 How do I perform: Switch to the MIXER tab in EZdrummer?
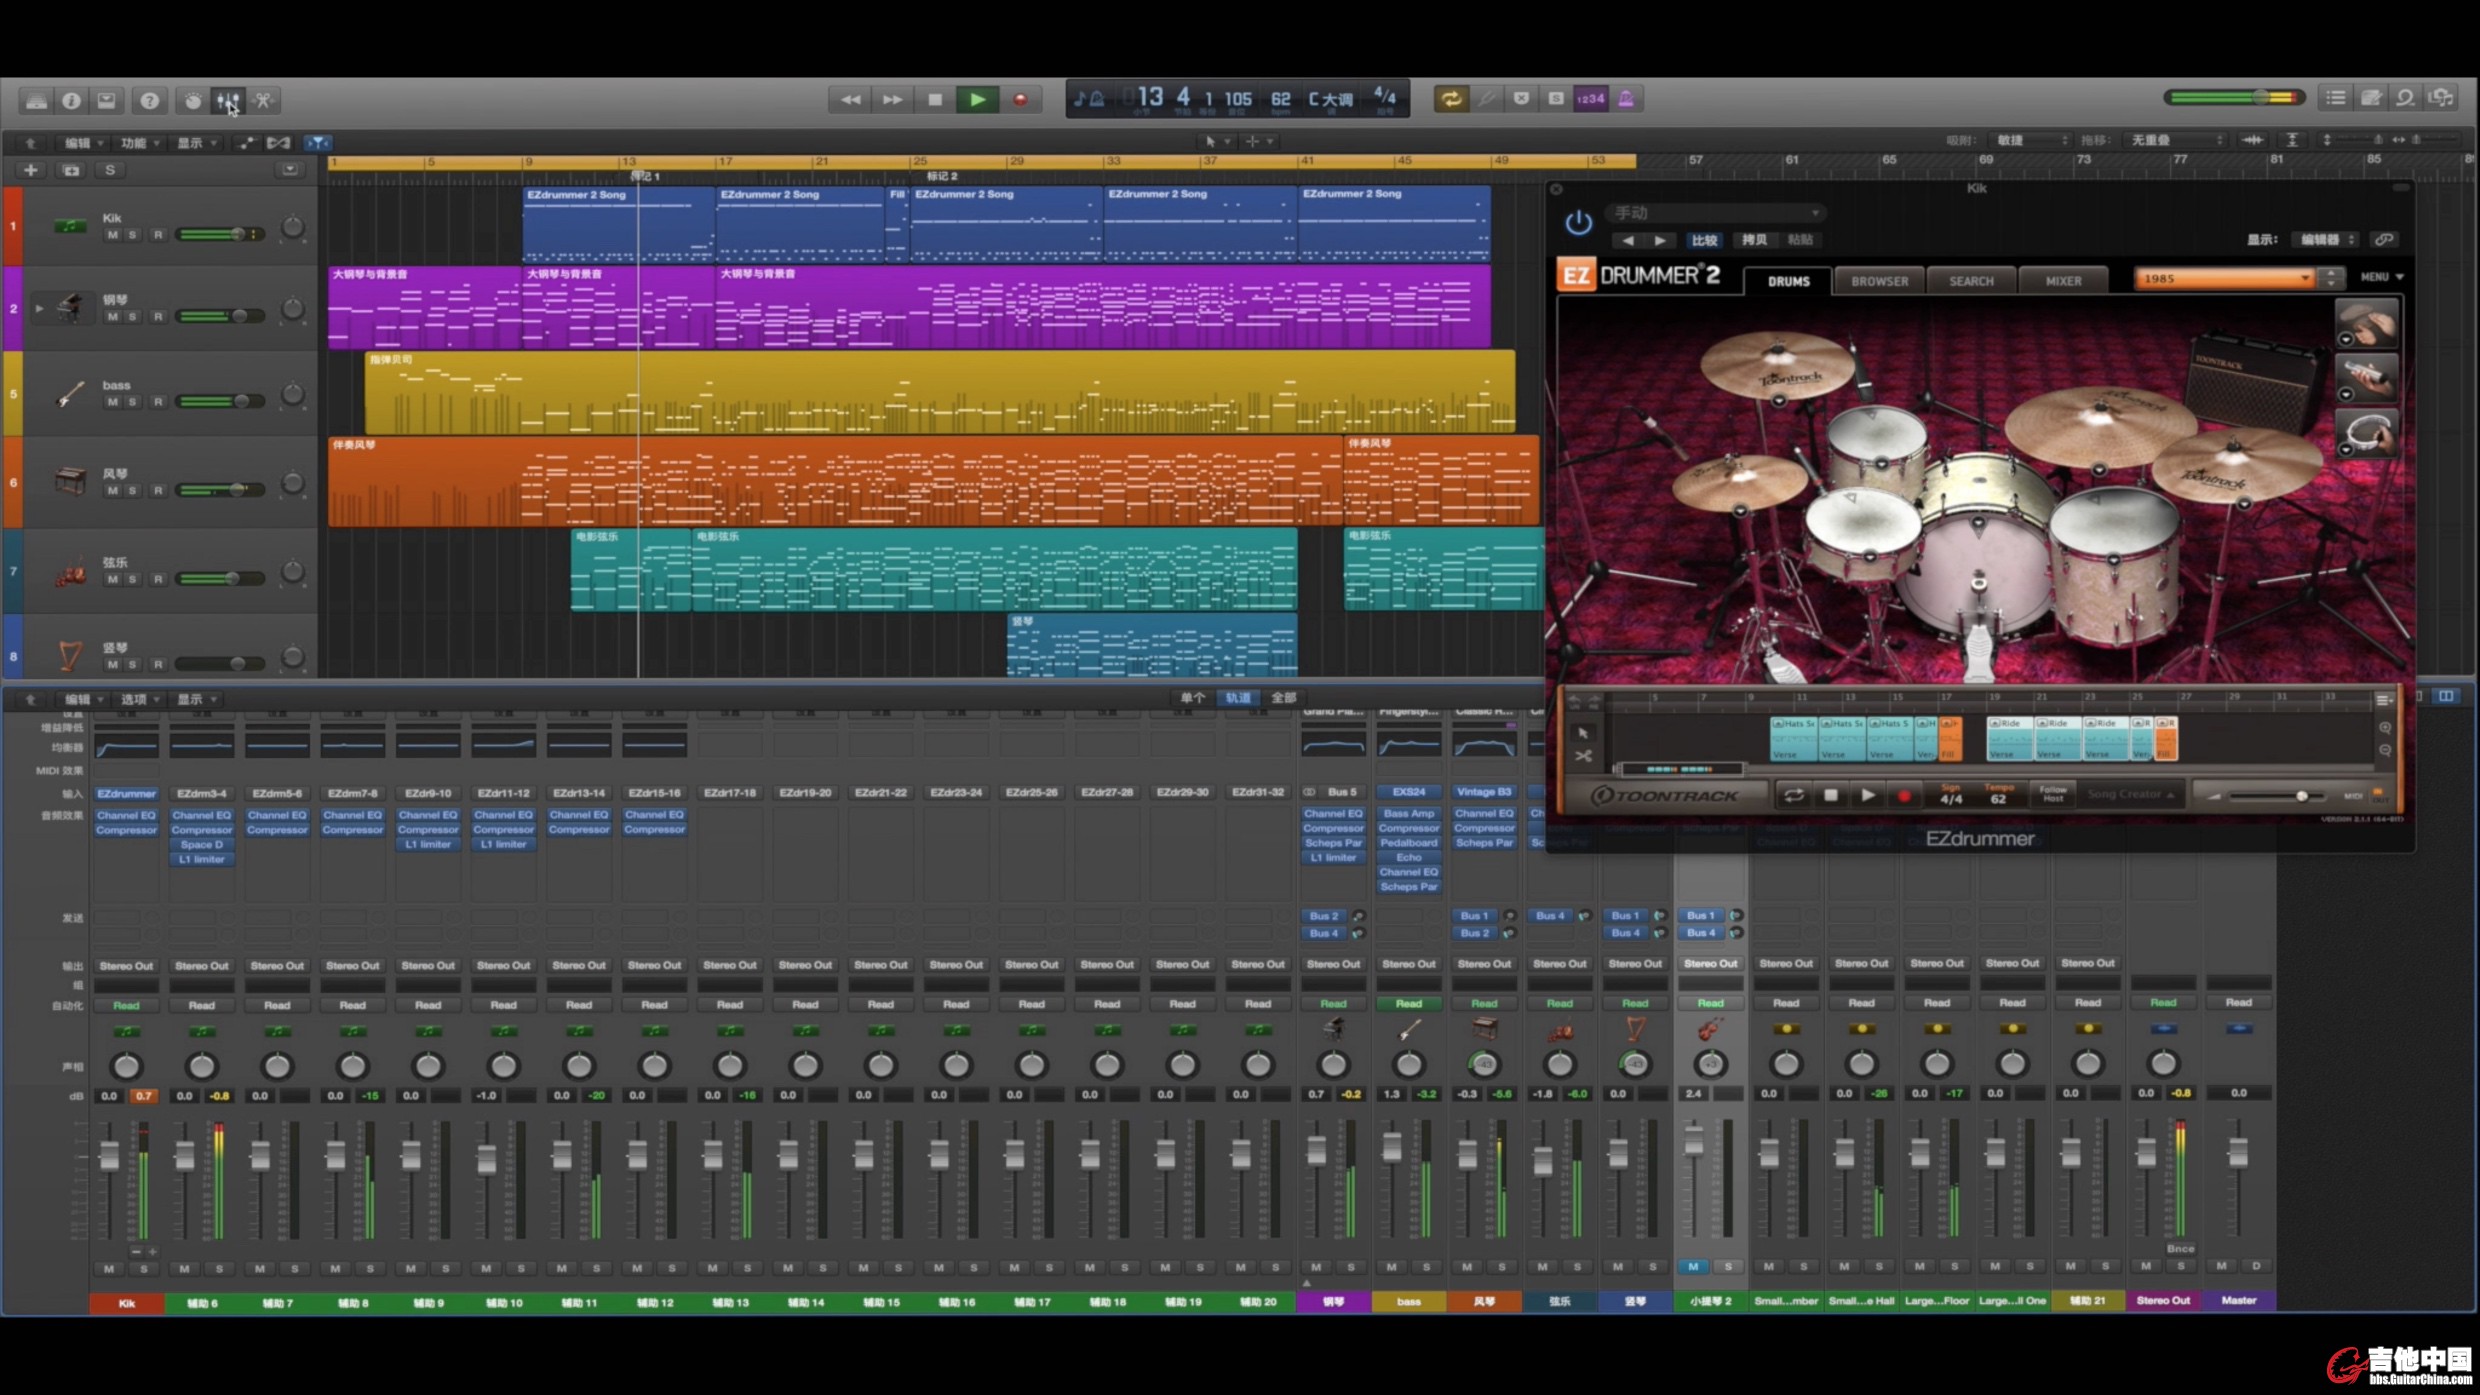coord(2063,281)
